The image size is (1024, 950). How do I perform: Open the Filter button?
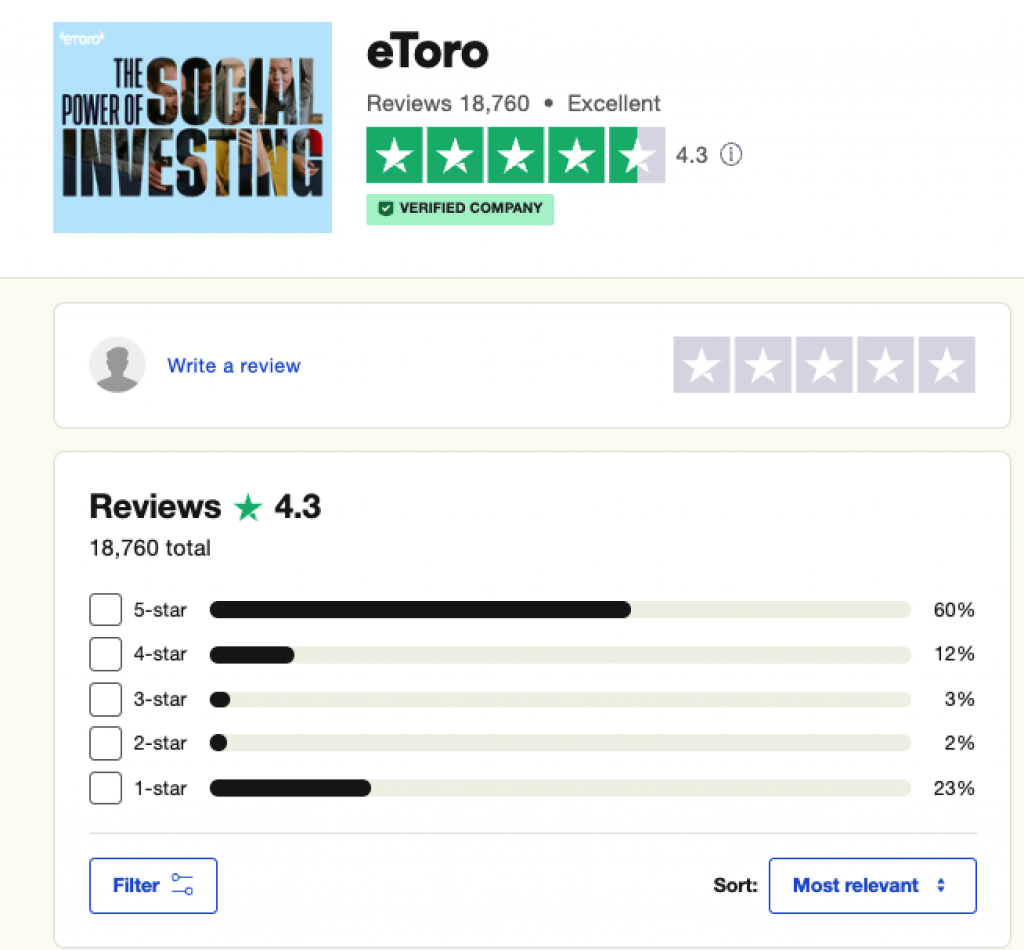(153, 885)
